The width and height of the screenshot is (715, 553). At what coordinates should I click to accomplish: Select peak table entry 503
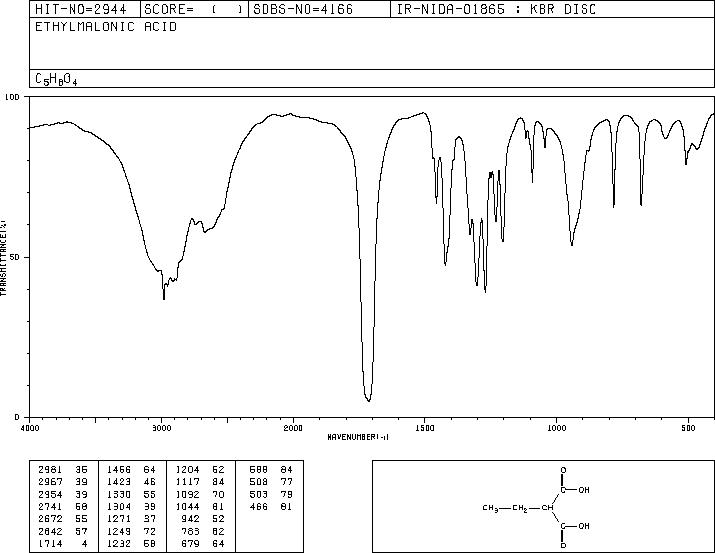click(271, 495)
